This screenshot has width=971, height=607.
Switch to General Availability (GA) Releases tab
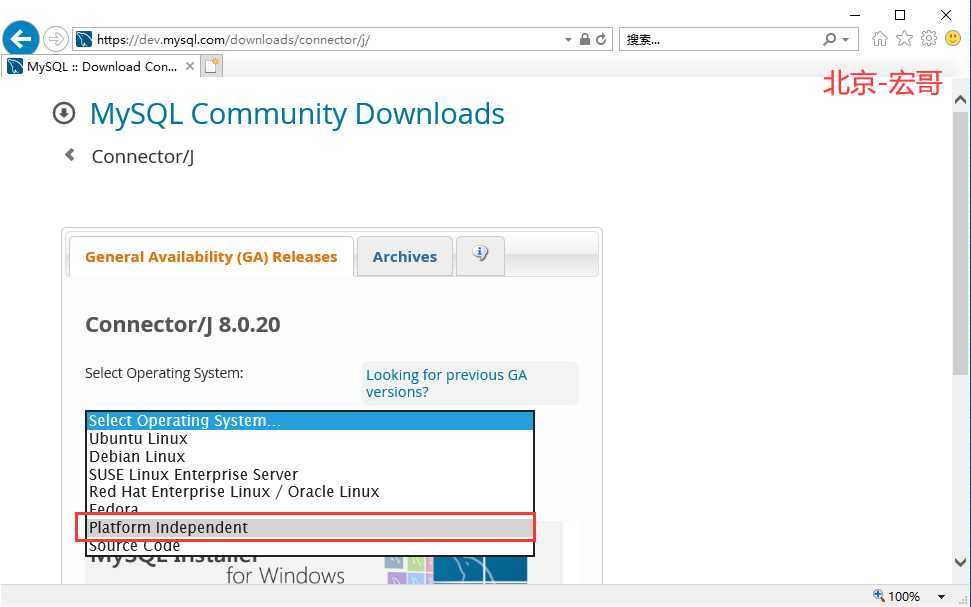(211, 256)
